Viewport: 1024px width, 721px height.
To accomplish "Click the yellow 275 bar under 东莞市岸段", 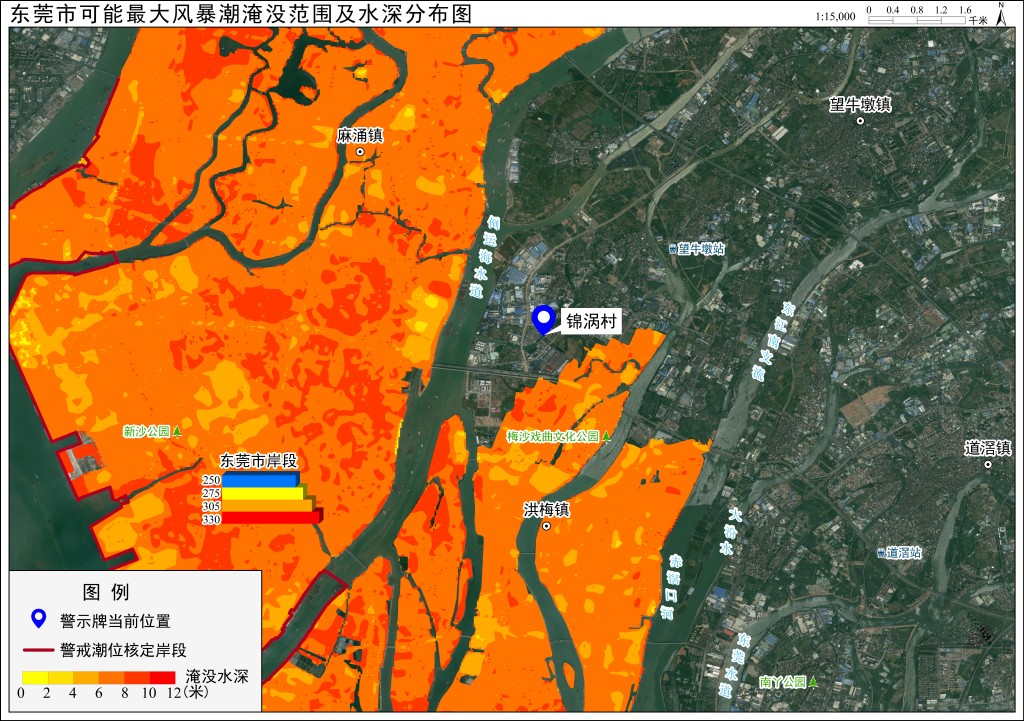I will [264, 492].
